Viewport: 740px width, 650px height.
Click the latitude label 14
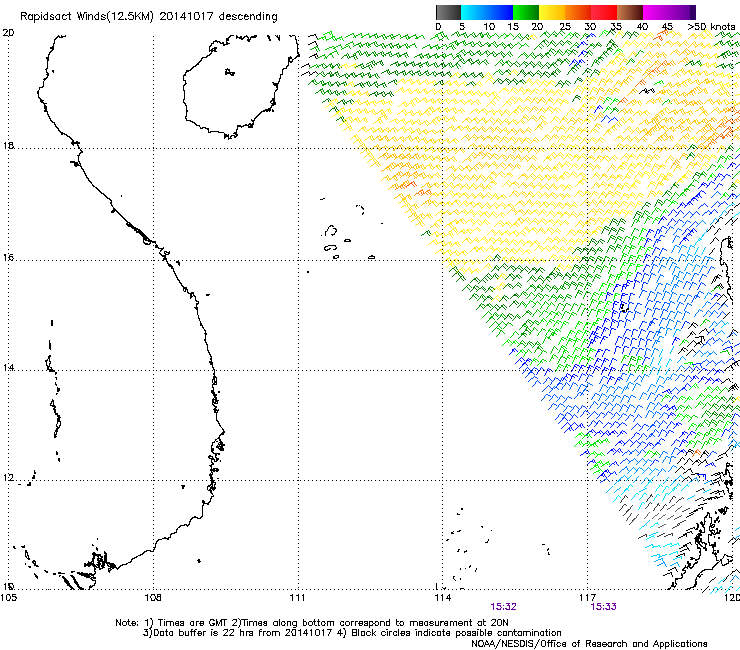8,367
